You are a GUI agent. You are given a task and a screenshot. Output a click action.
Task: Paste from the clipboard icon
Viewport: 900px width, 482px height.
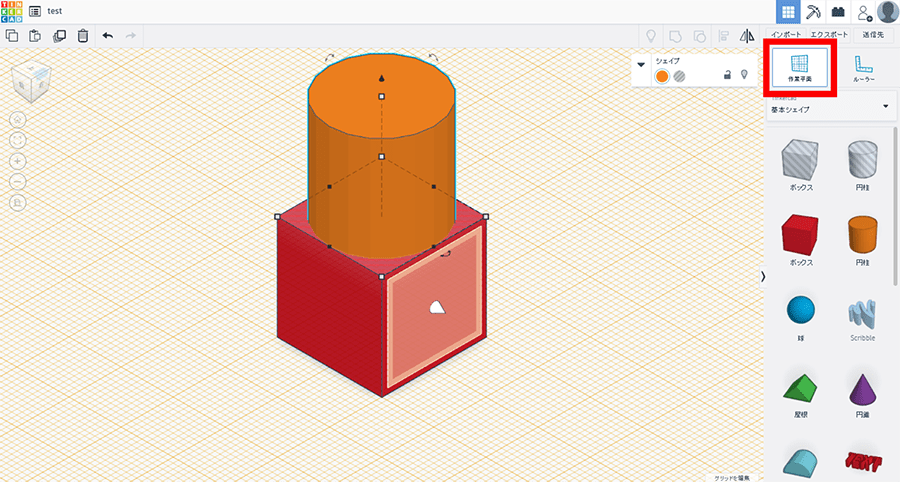35,36
